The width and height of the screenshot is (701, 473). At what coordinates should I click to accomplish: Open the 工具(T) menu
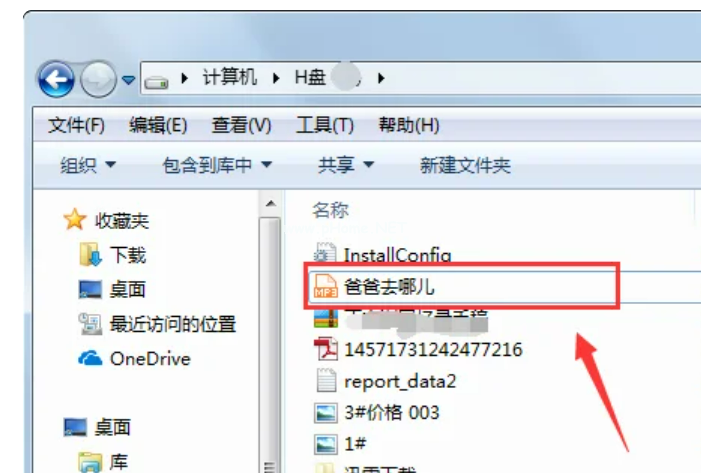(325, 125)
